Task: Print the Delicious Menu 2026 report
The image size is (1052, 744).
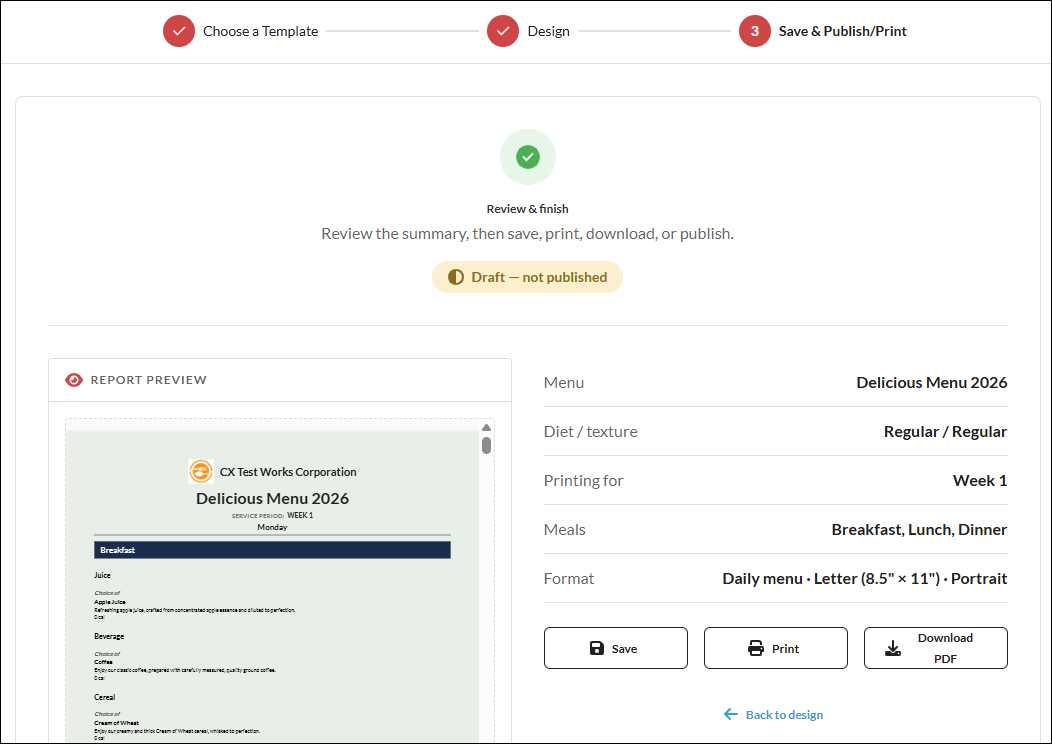Action: click(775, 648)
